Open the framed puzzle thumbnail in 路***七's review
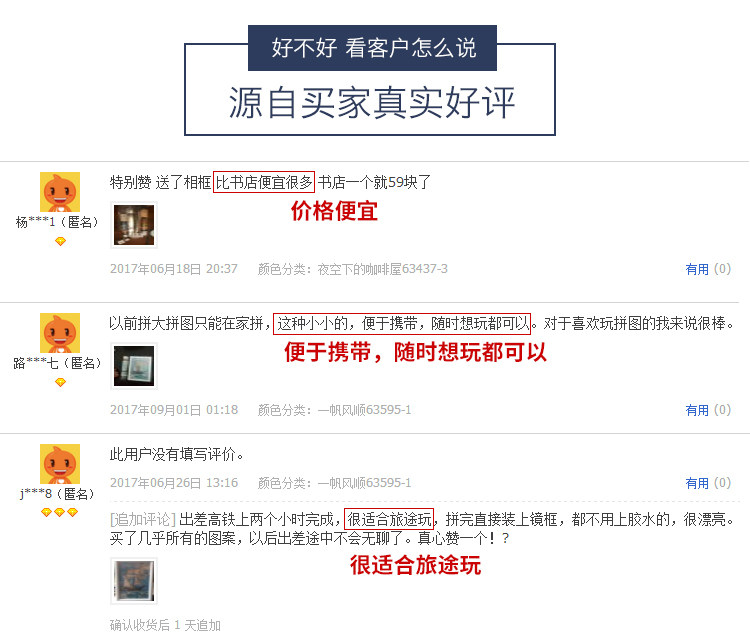750x639 pixels. coord(134,366)
